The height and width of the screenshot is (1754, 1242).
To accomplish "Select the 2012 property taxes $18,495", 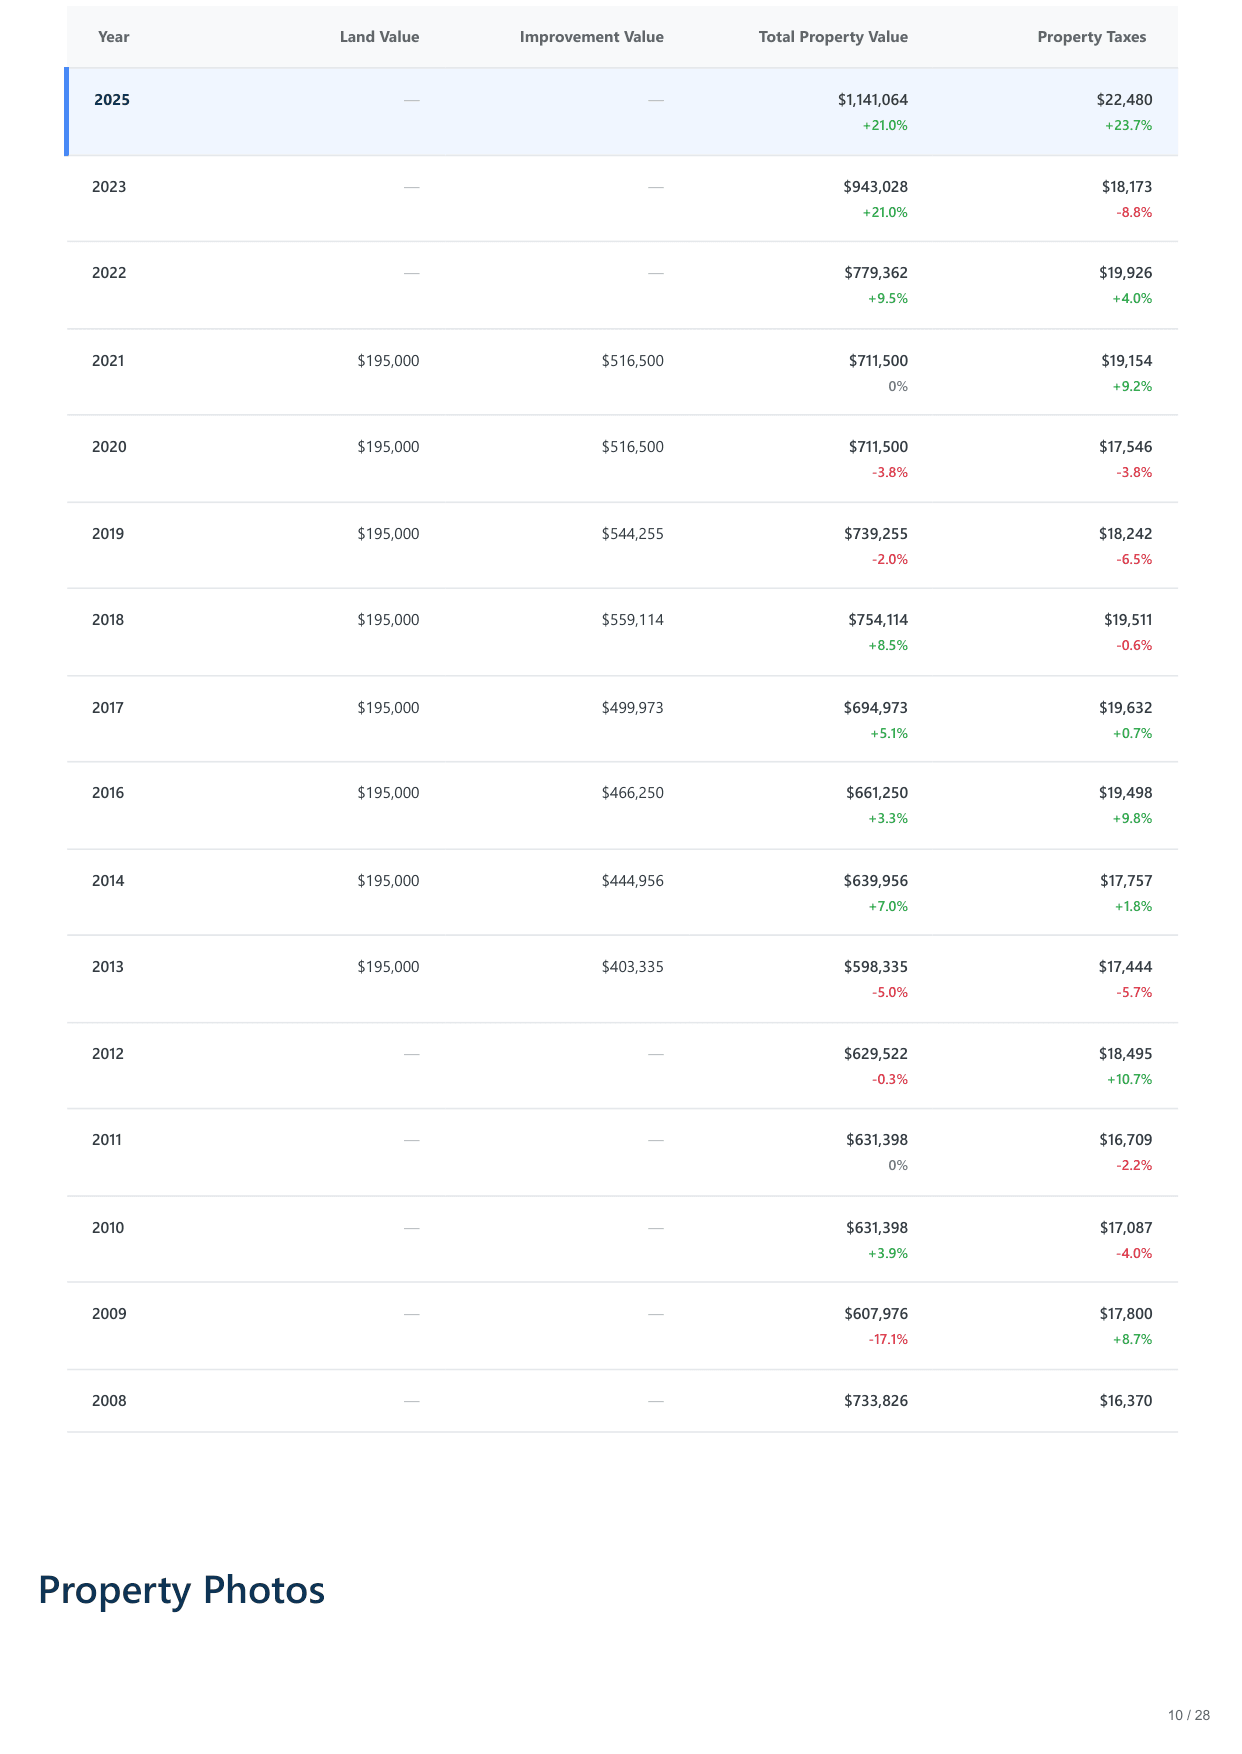I will click(x=1125, y=1054).
